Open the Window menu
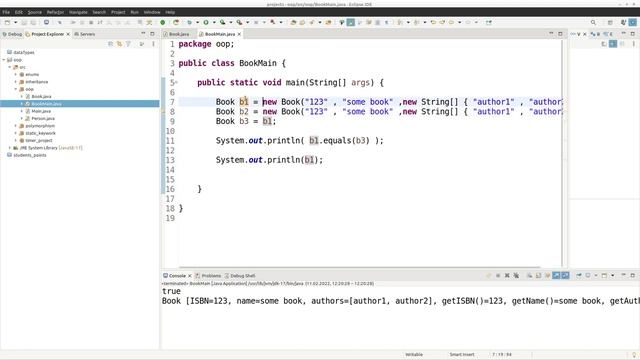Screen dimensions: 640x360 152,12
